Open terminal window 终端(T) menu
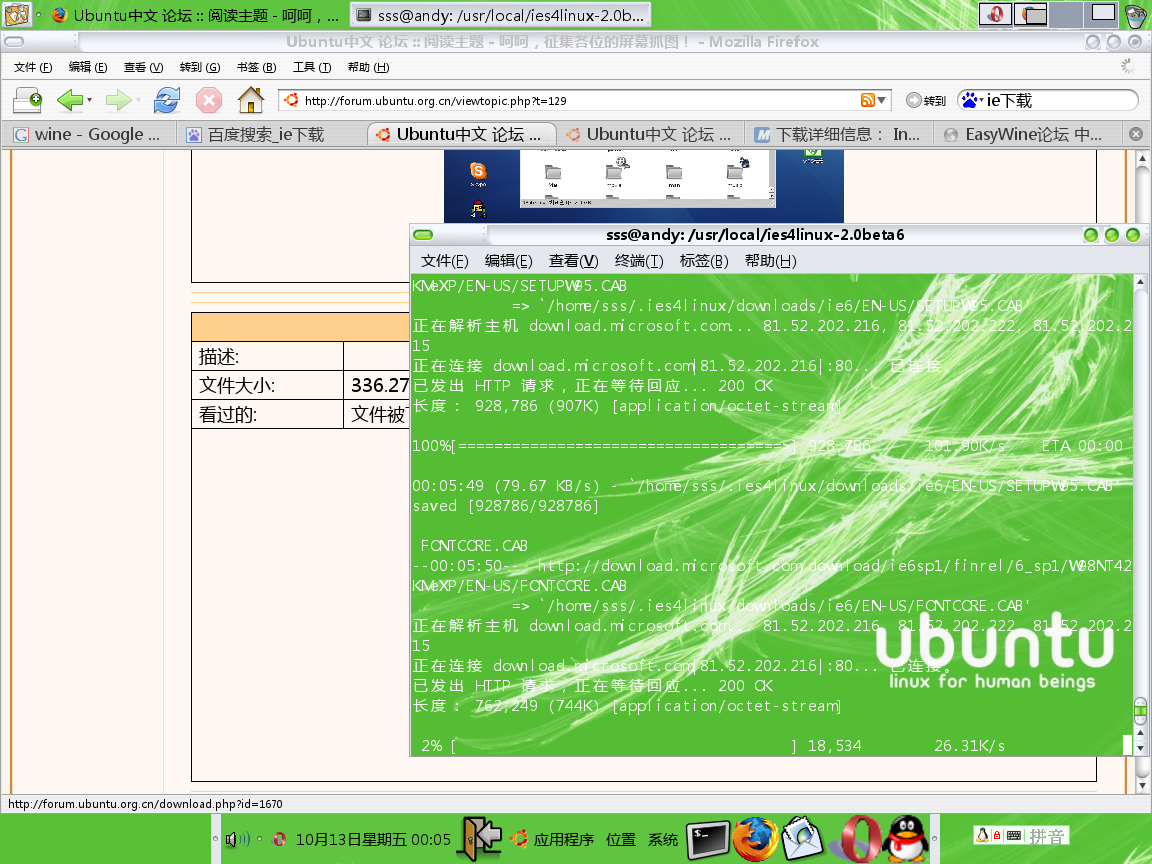The height and width of the screenshot is (864, 1152). pos(638,261)
